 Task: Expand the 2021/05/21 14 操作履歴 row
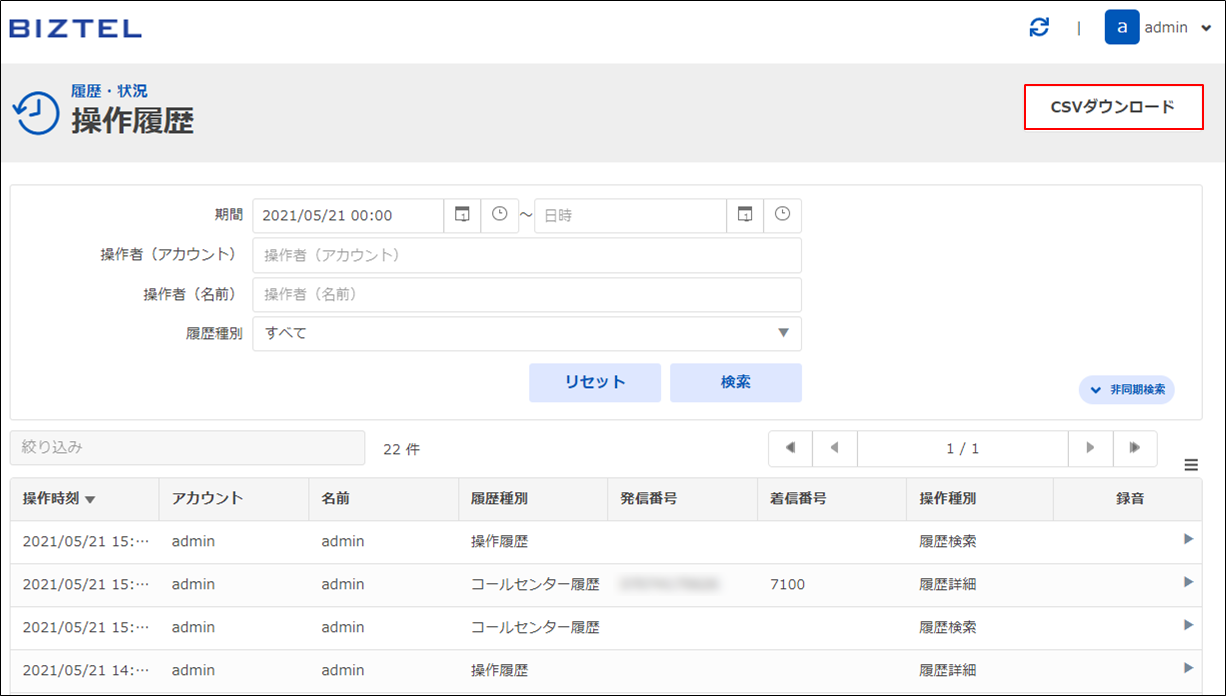(x=1189, y=668)
